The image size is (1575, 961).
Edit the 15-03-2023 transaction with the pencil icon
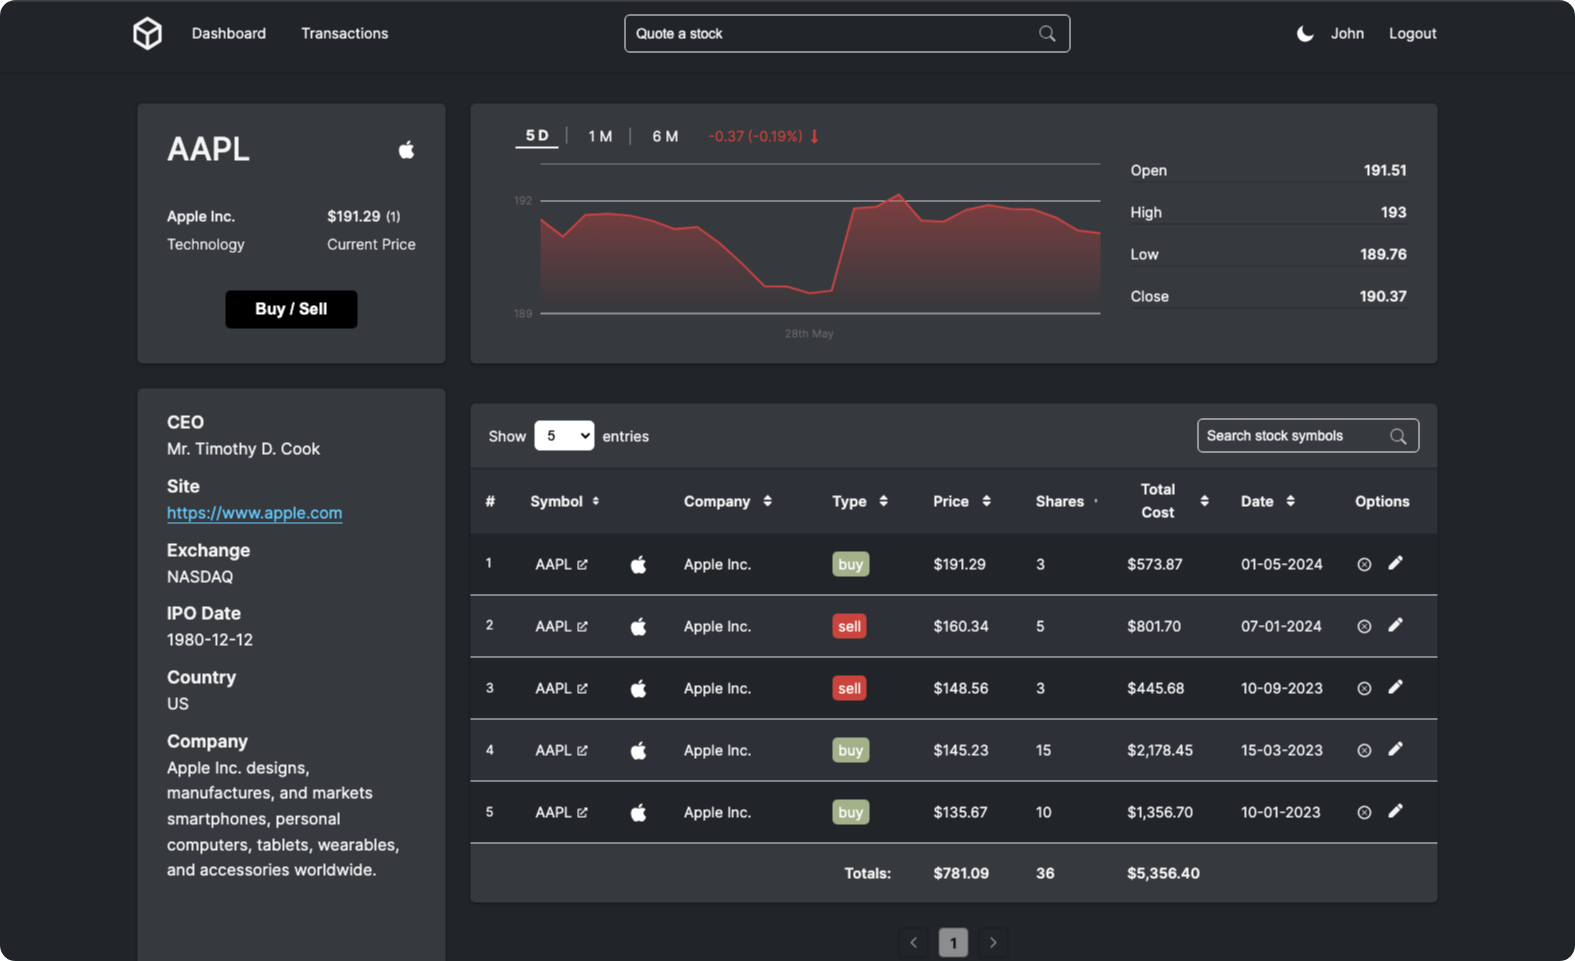point(1395,749)
